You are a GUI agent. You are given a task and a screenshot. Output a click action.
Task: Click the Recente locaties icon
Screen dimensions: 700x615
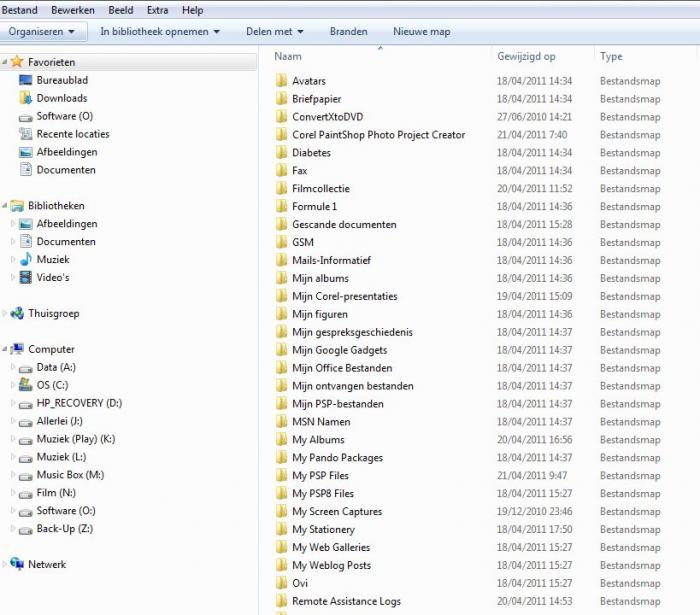[x=25, y=134]
